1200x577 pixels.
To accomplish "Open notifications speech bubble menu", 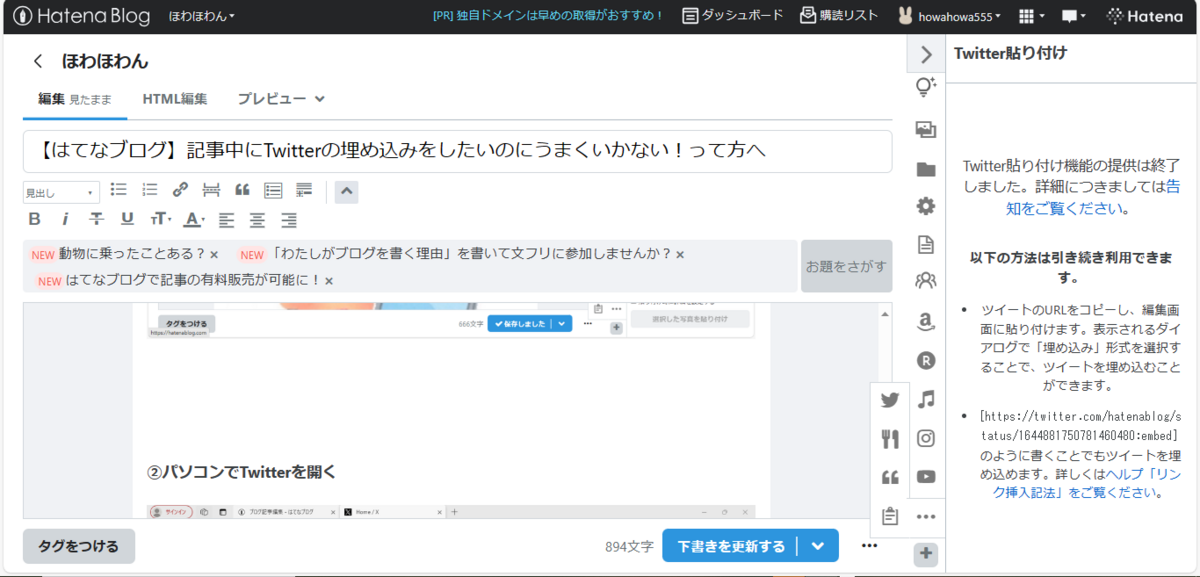I will point(1074,16).
